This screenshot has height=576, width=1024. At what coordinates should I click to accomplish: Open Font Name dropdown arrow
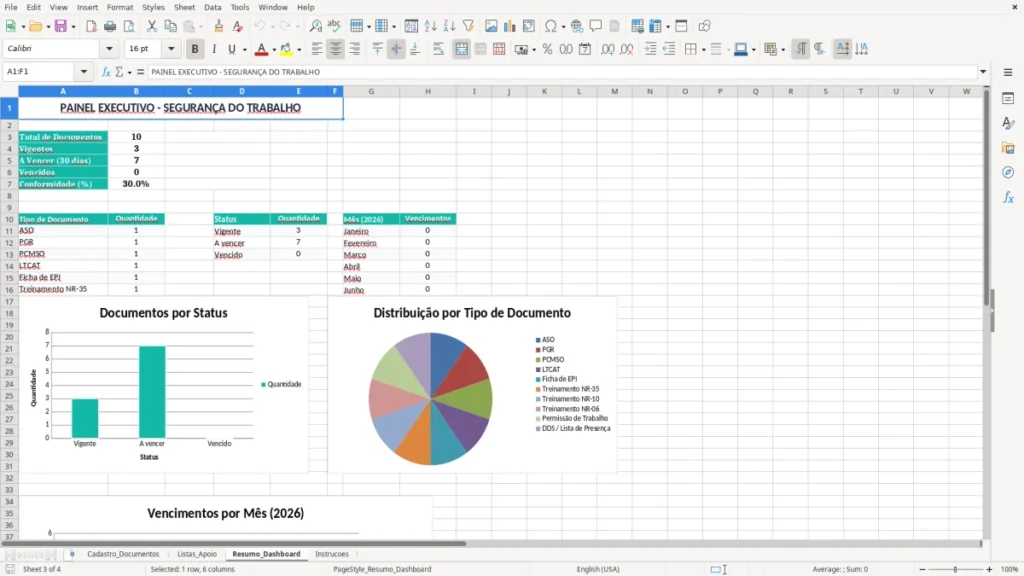pyautogui.click(x=109, y=48)
